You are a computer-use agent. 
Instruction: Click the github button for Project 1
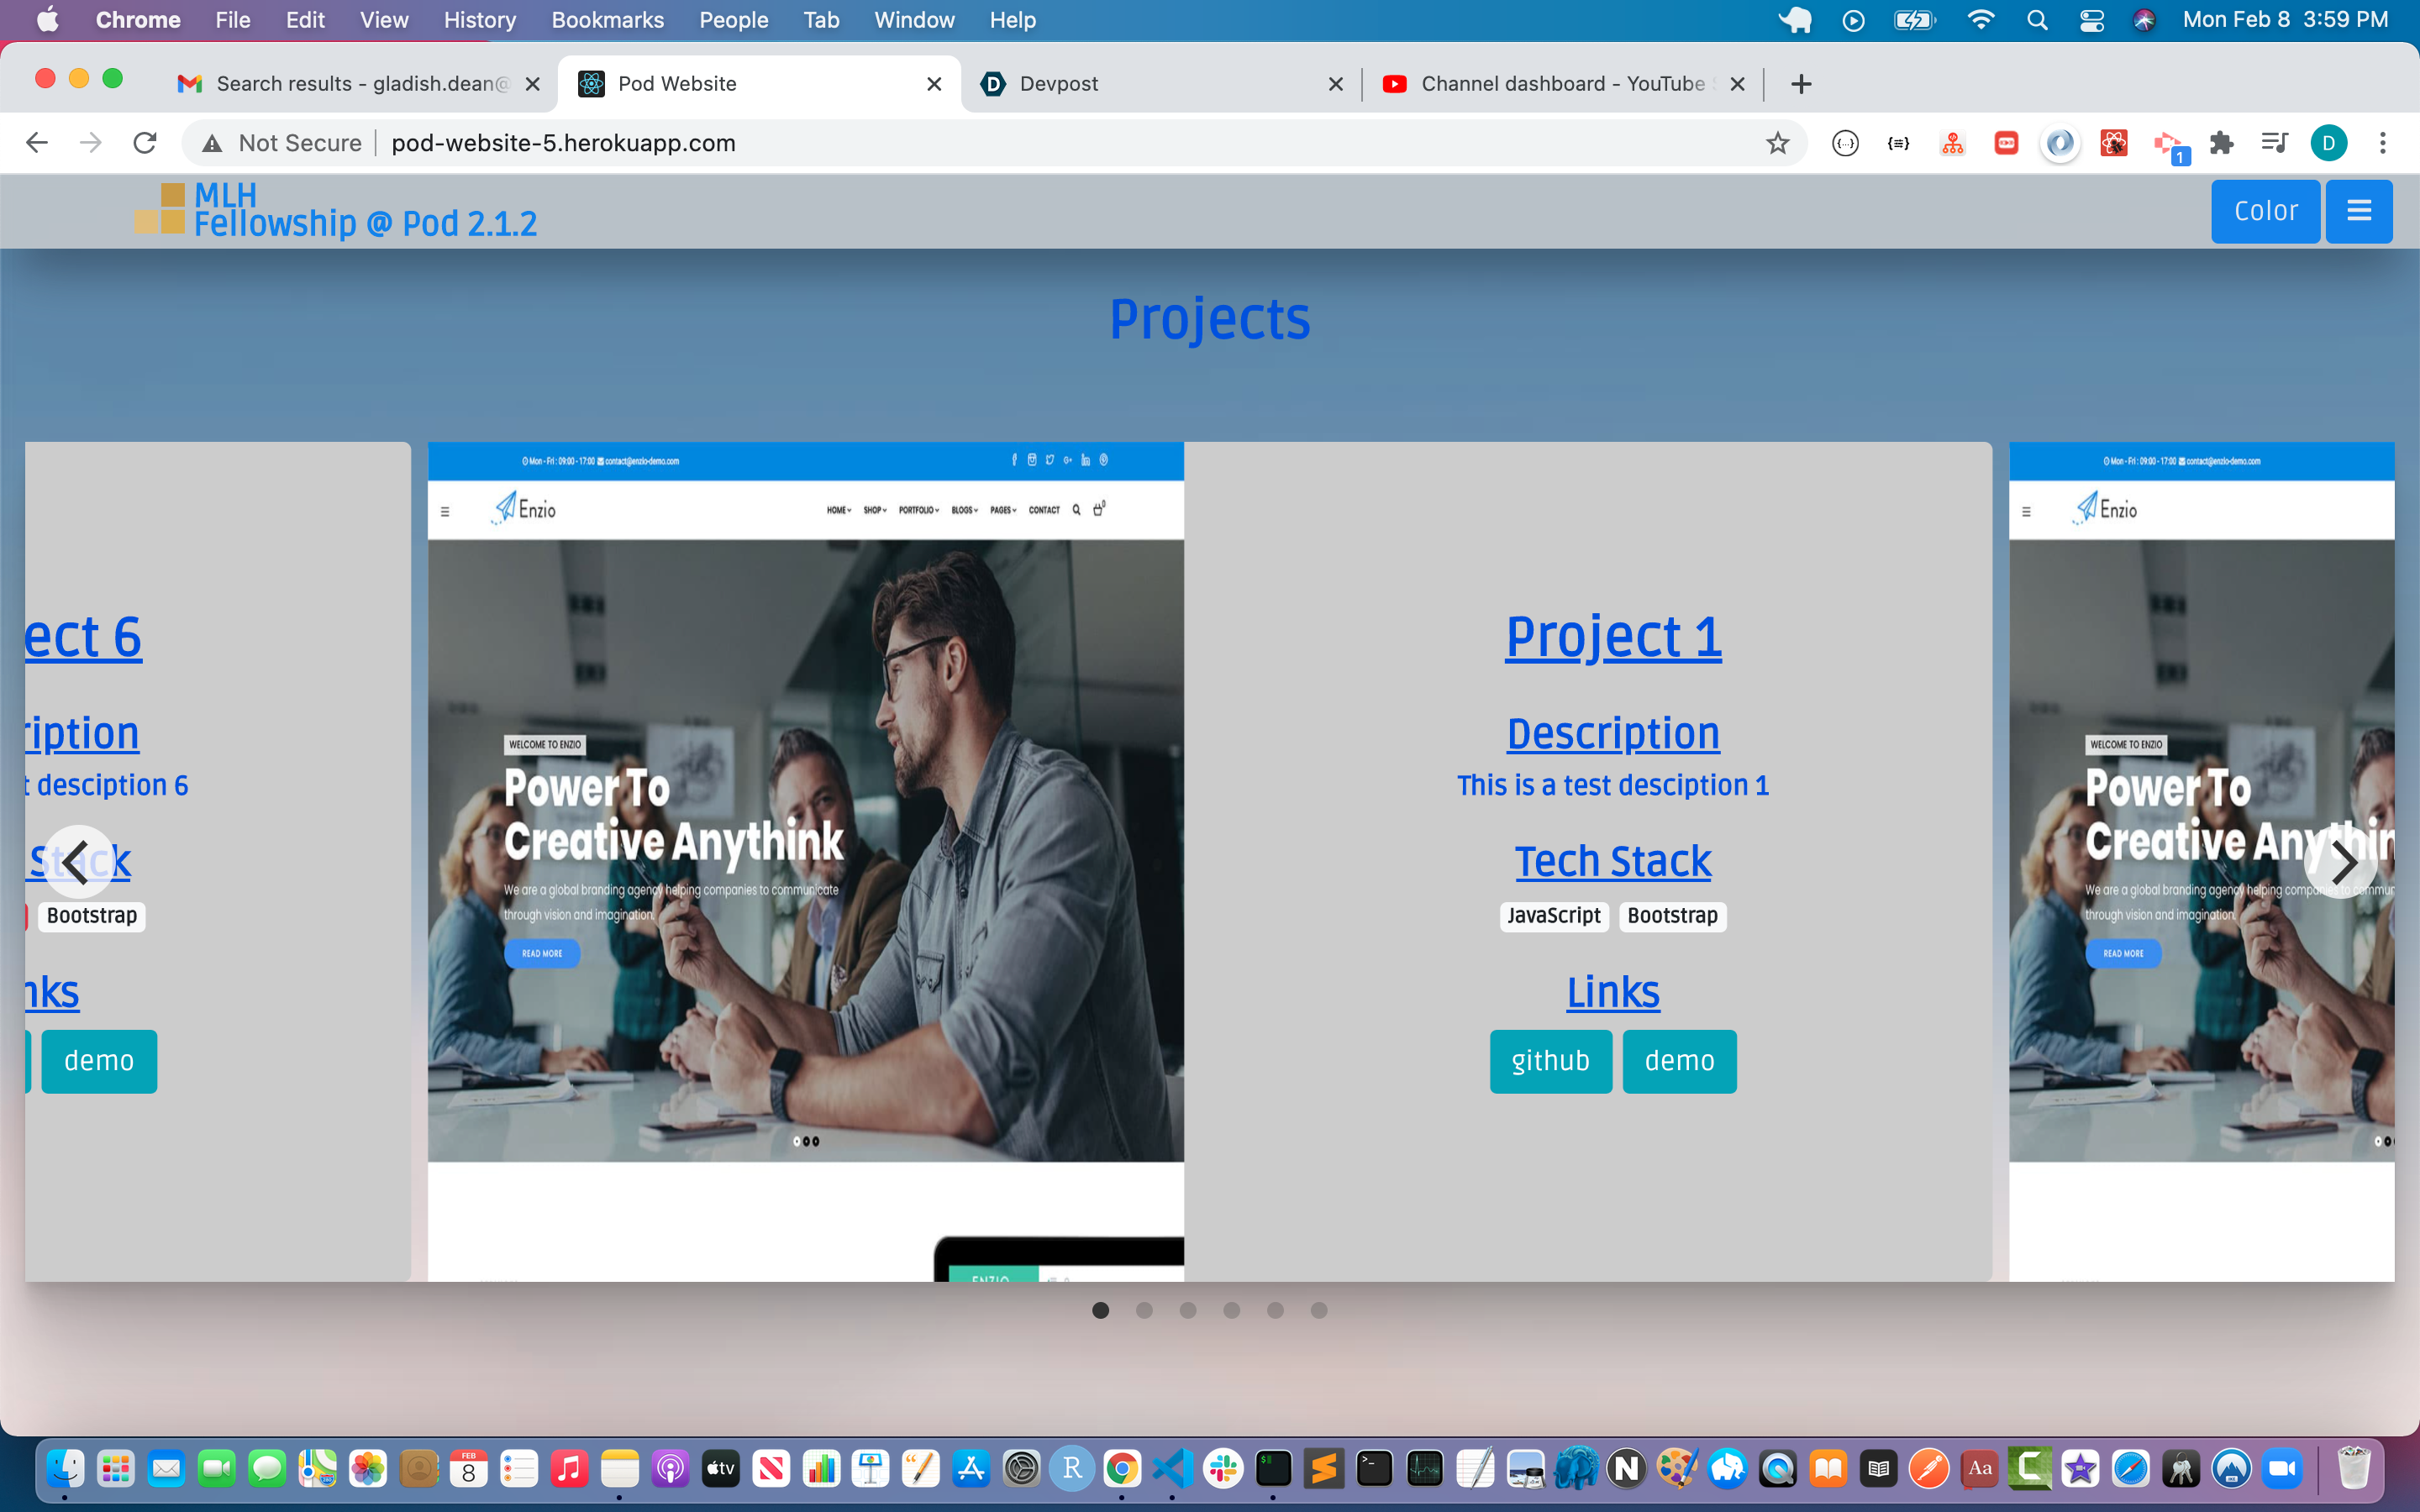(1550, 1061)
